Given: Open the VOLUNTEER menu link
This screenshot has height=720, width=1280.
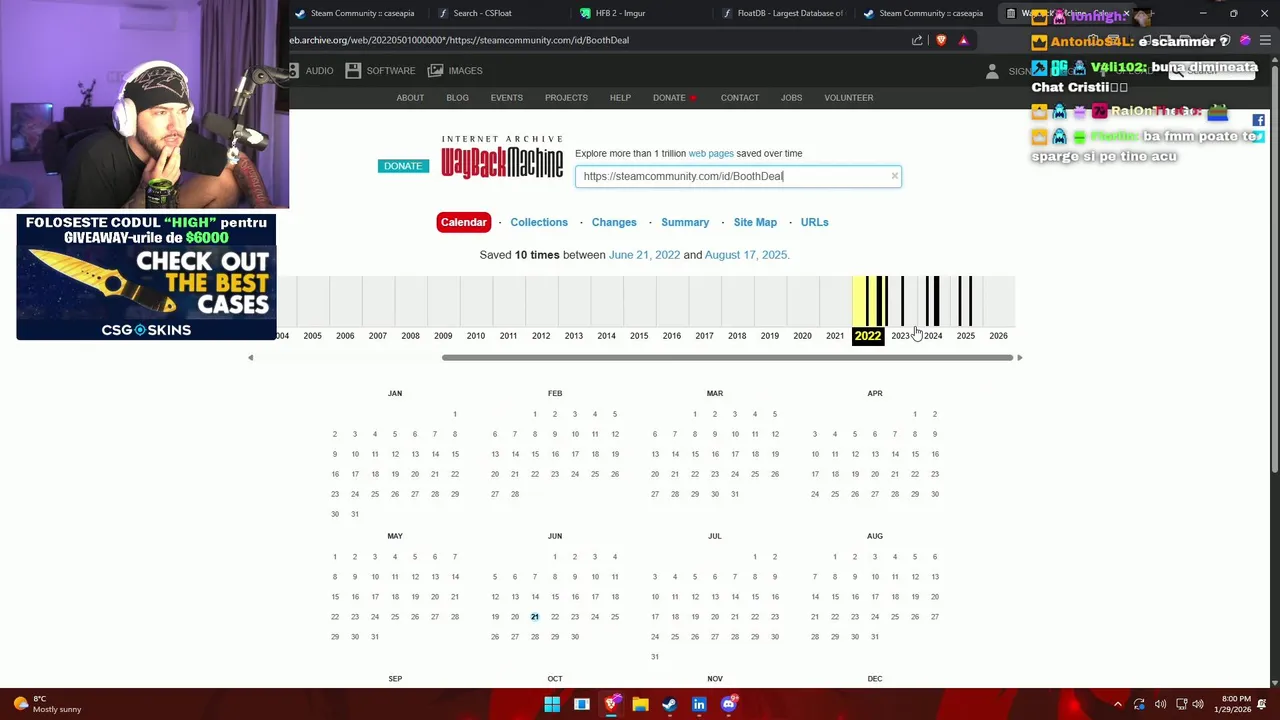Looking at the screenshot, I should pos(849,98).
